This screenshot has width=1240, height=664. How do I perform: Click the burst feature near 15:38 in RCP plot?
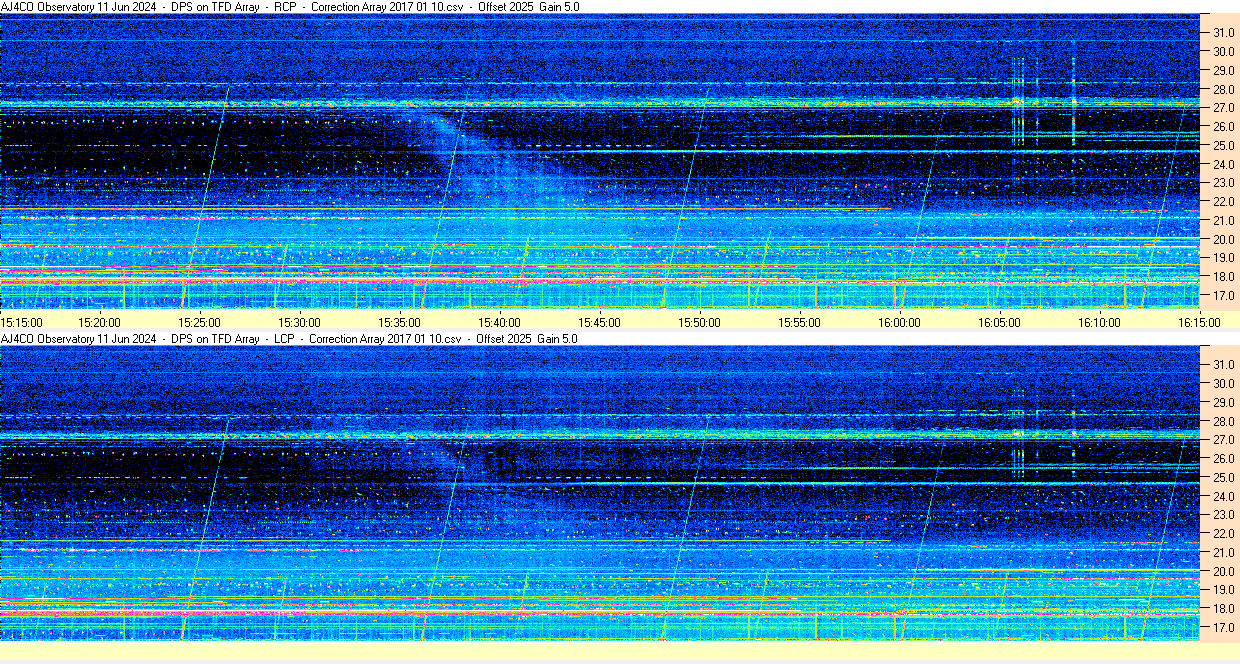tap(470, 170)
